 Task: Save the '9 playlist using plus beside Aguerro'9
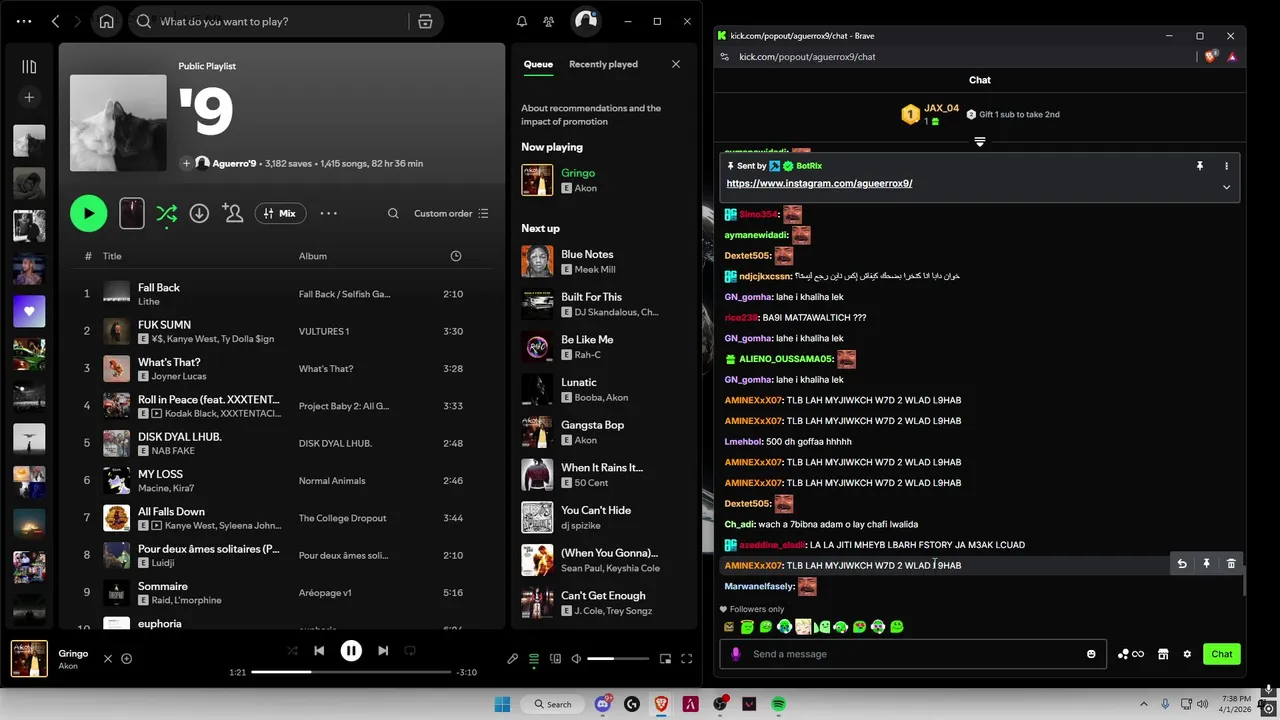coord(186,163)
